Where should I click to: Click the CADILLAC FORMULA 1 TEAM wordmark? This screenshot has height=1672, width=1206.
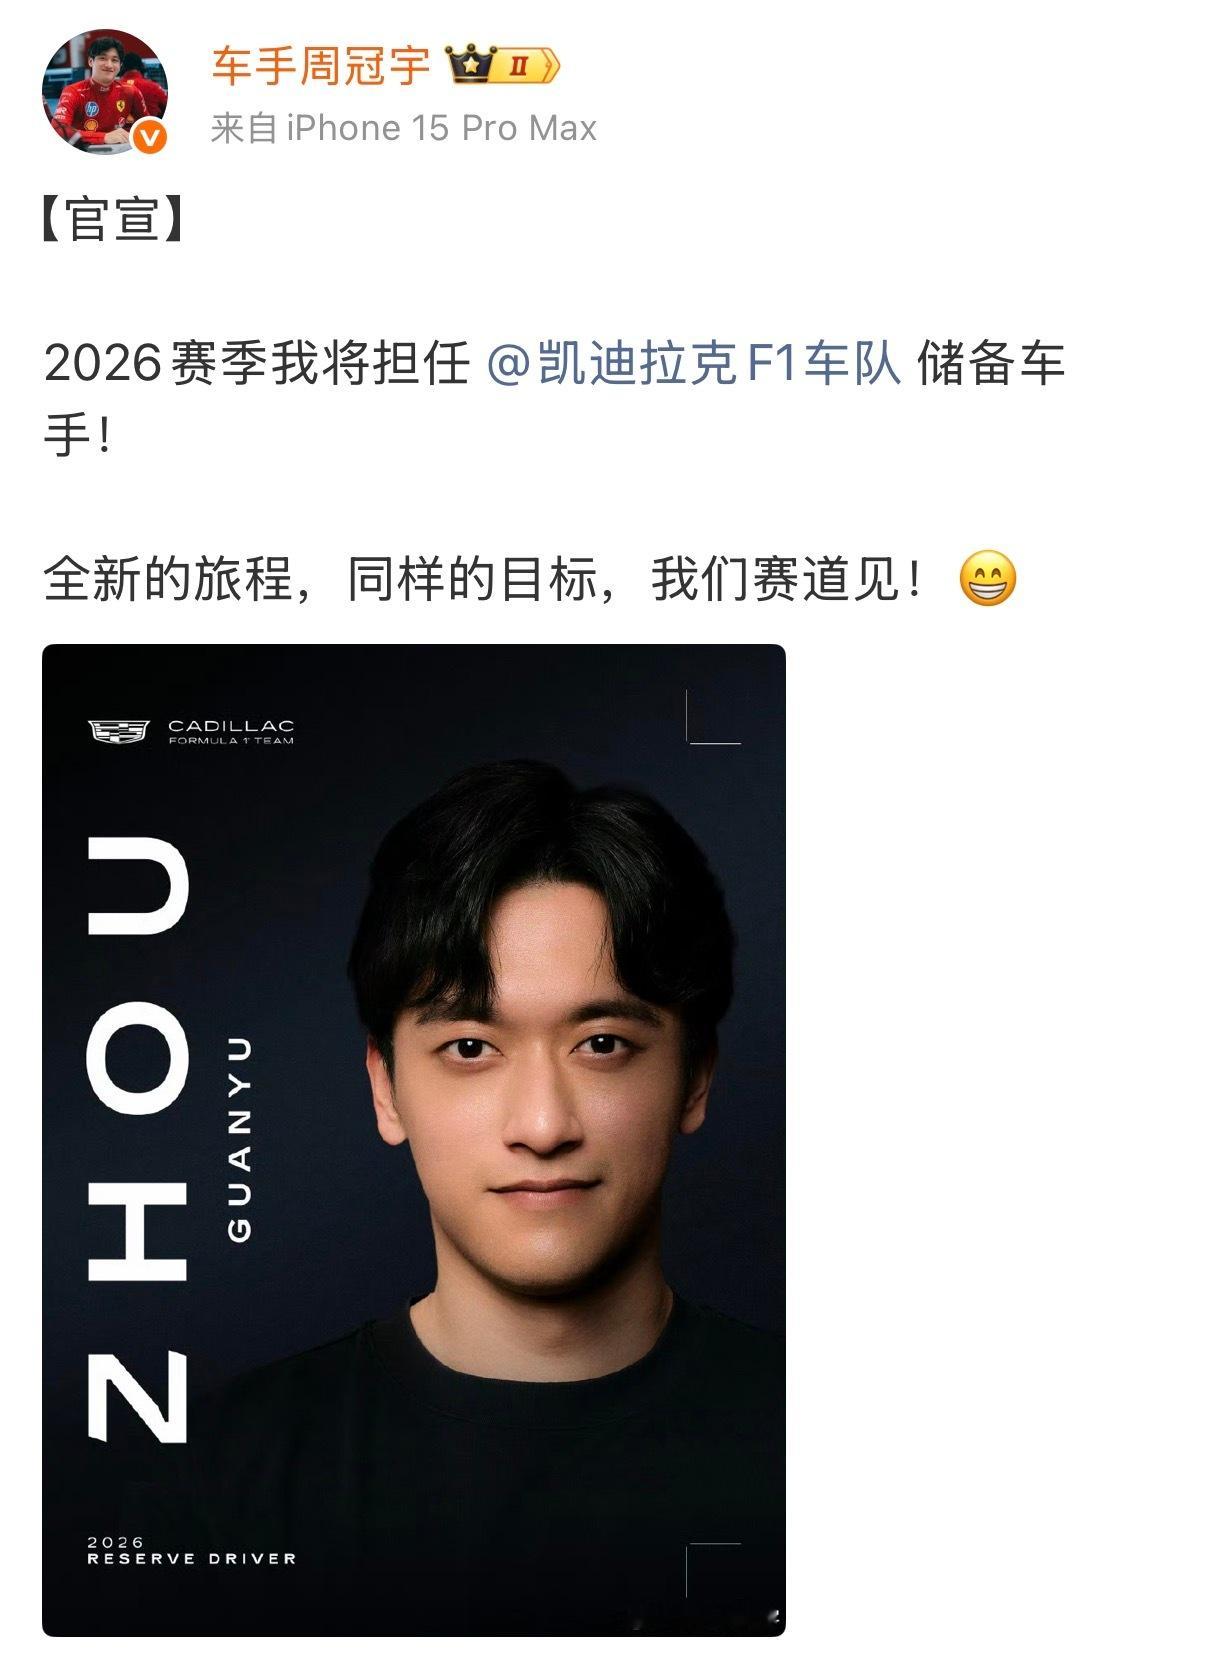pos(231,731)
